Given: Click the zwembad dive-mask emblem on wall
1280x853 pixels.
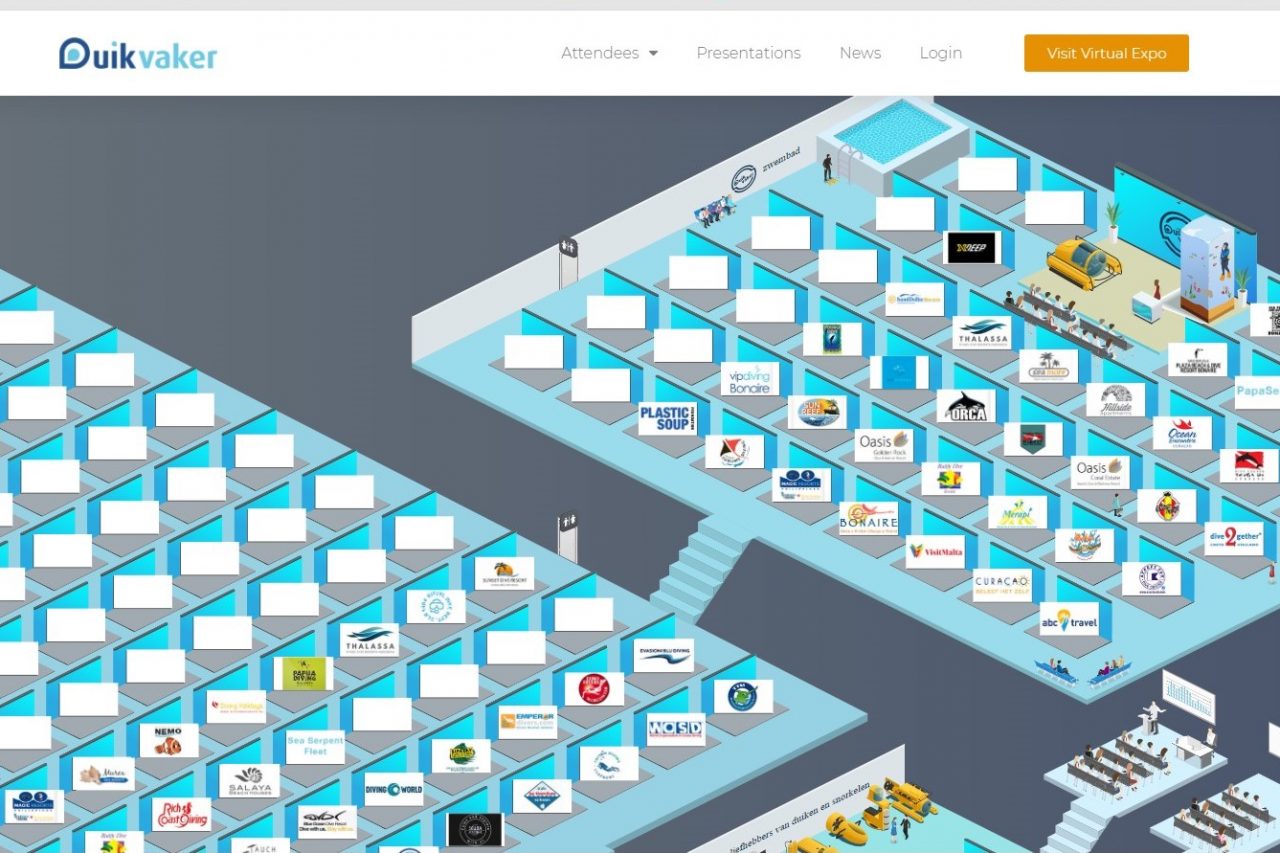Looking at the screenshot, I should [x=743, y=180].
